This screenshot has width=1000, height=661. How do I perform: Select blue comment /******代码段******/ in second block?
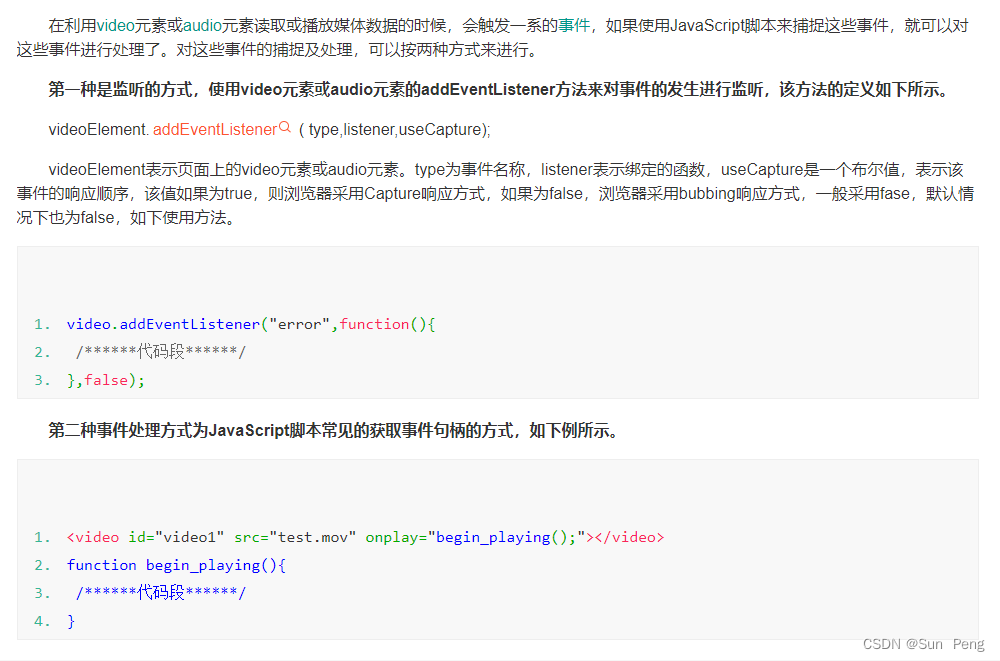coord(161,593)
